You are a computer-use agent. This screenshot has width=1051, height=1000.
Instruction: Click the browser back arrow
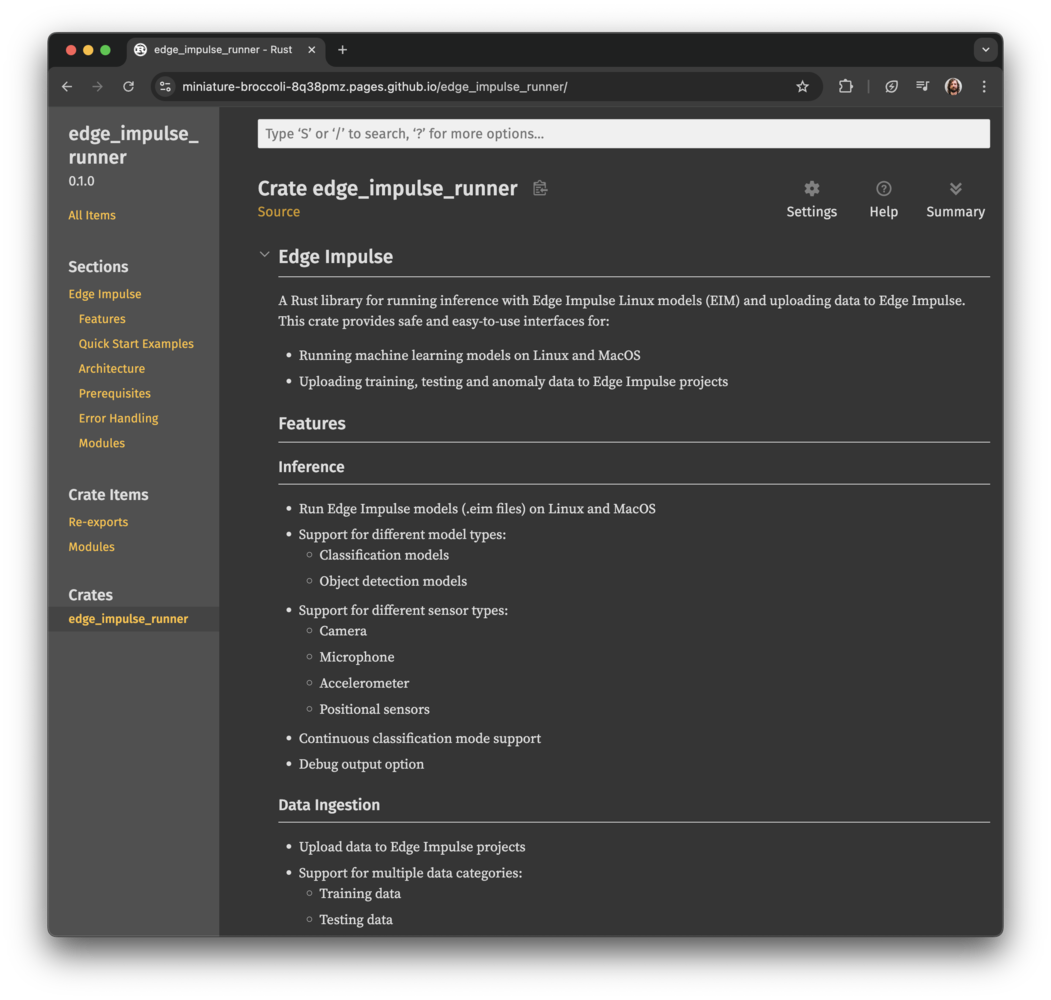[67, 86]
